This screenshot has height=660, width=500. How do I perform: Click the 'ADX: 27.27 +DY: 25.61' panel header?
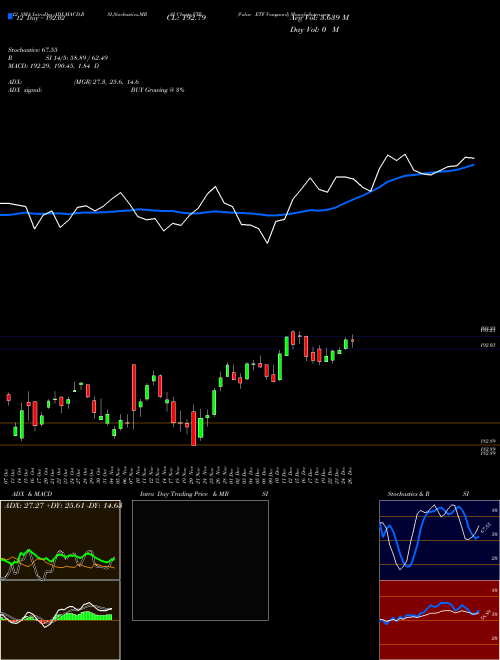pyautogui.click(x=63, y=506)
